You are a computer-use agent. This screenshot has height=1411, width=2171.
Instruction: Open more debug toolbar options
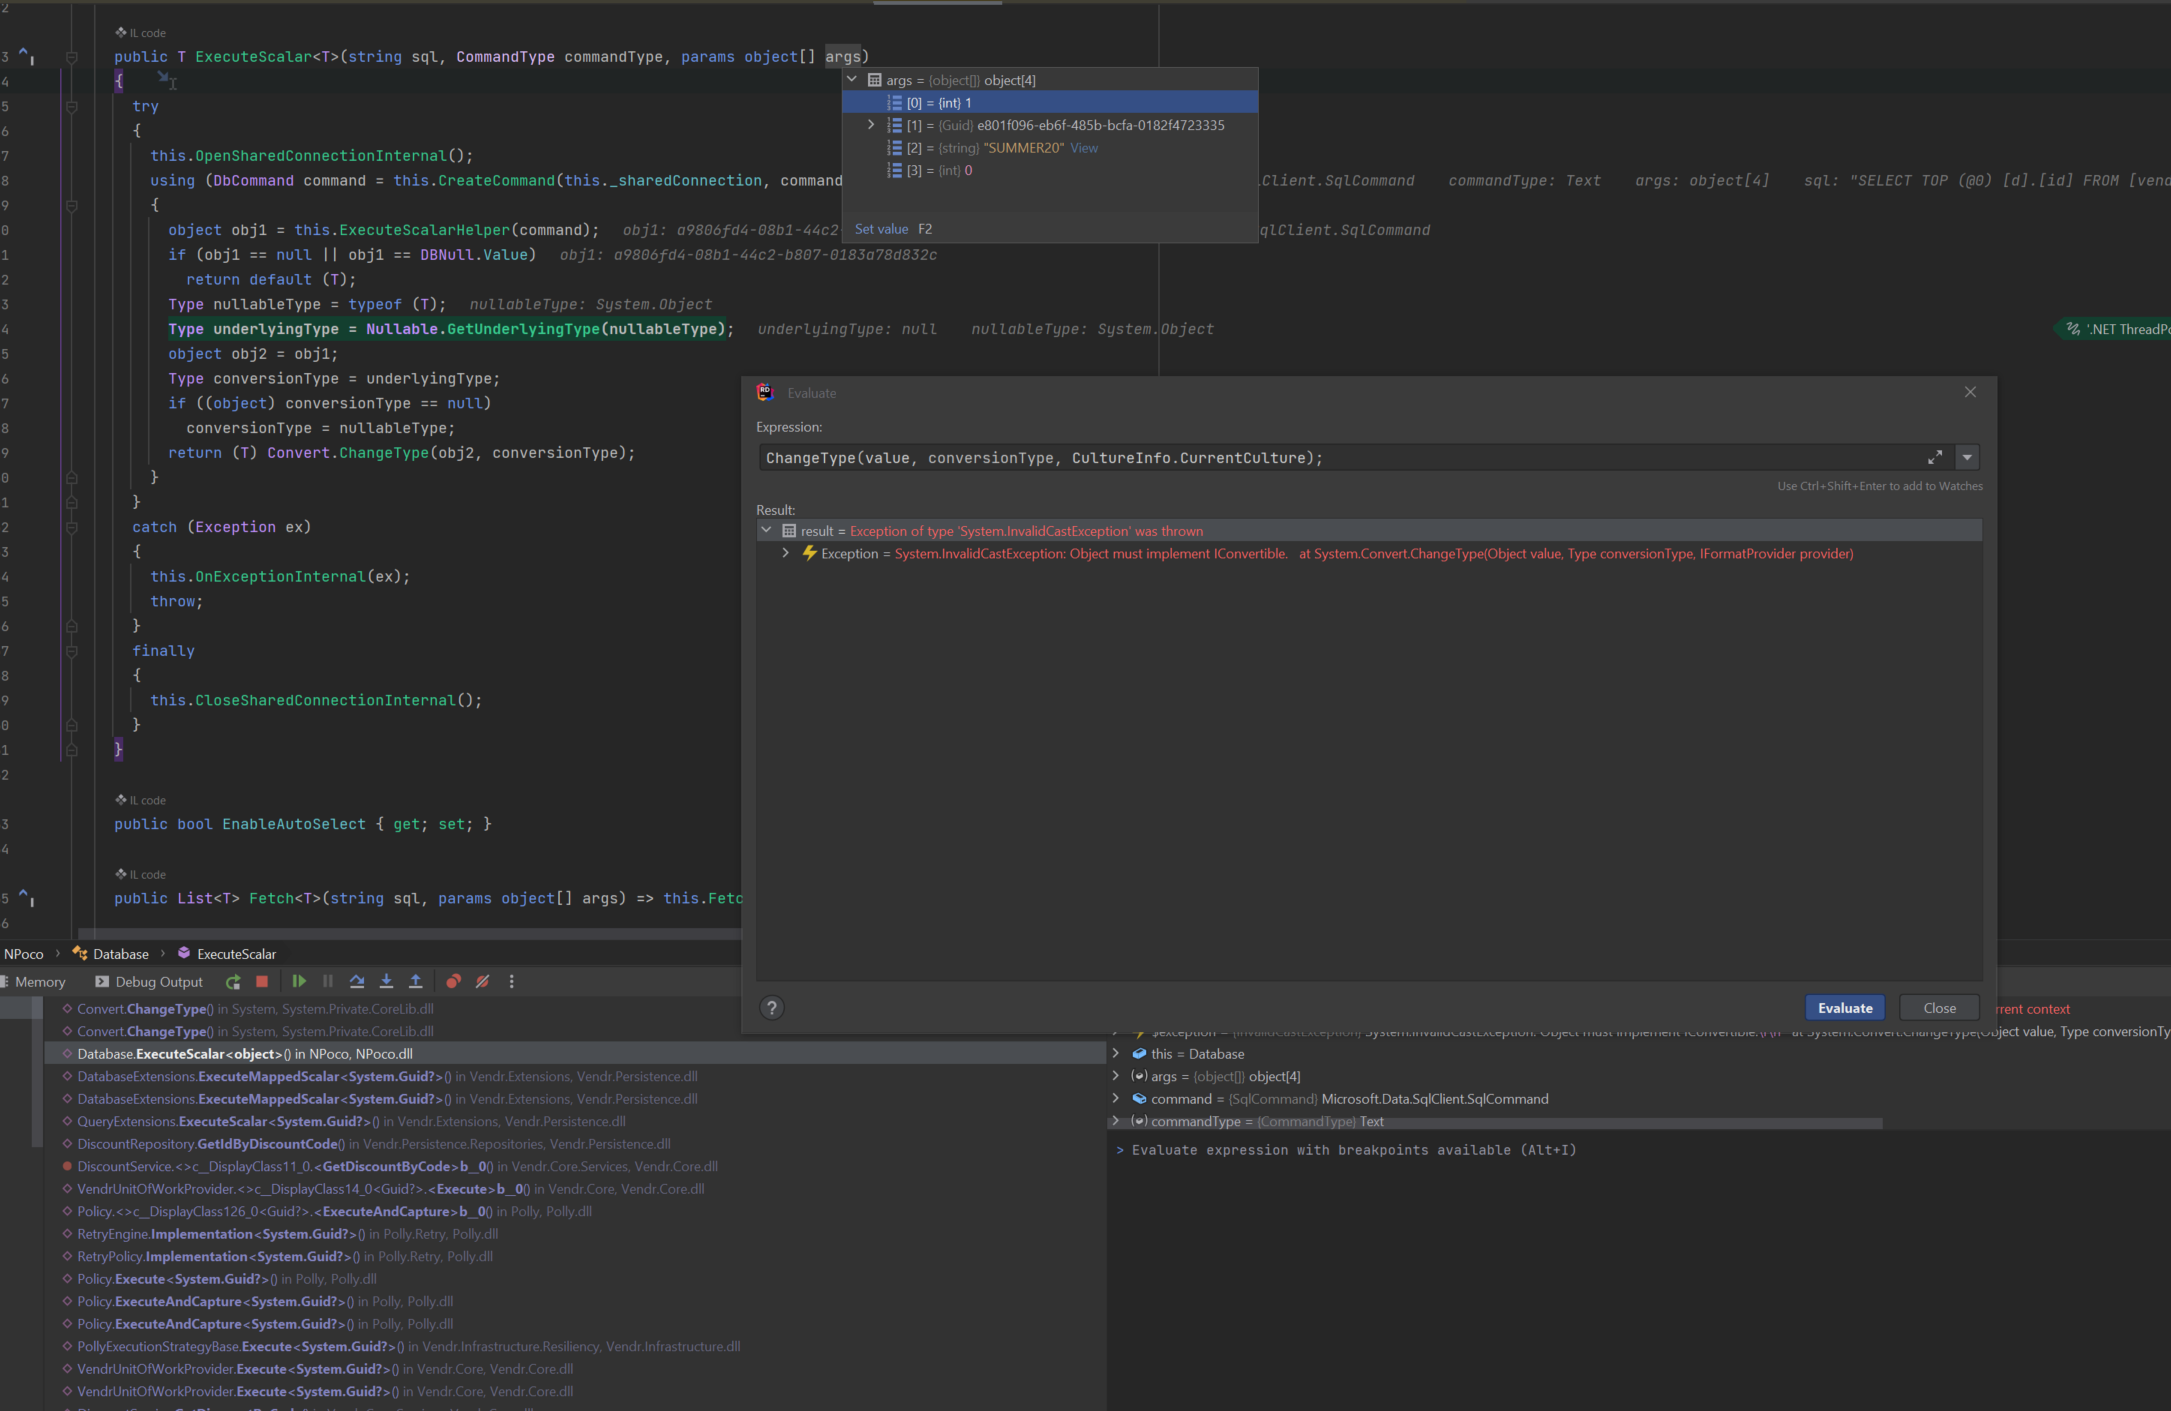511,982
